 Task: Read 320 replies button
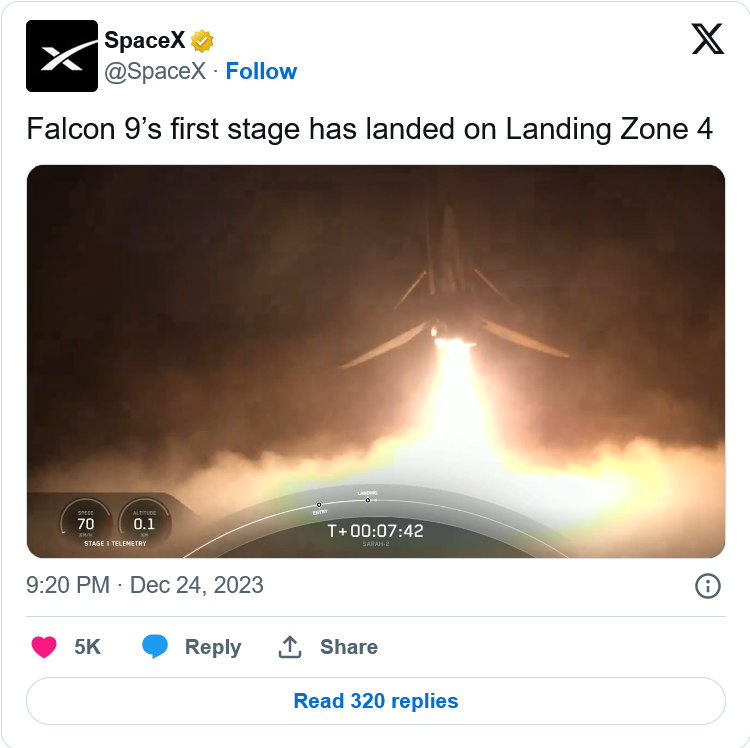pyautogui.click(x=375, y=701)
